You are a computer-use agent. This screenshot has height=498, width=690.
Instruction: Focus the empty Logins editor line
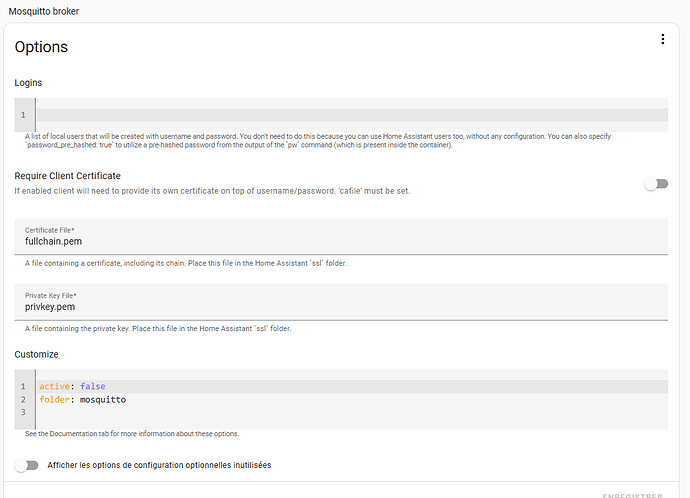(x=350, y=115)
